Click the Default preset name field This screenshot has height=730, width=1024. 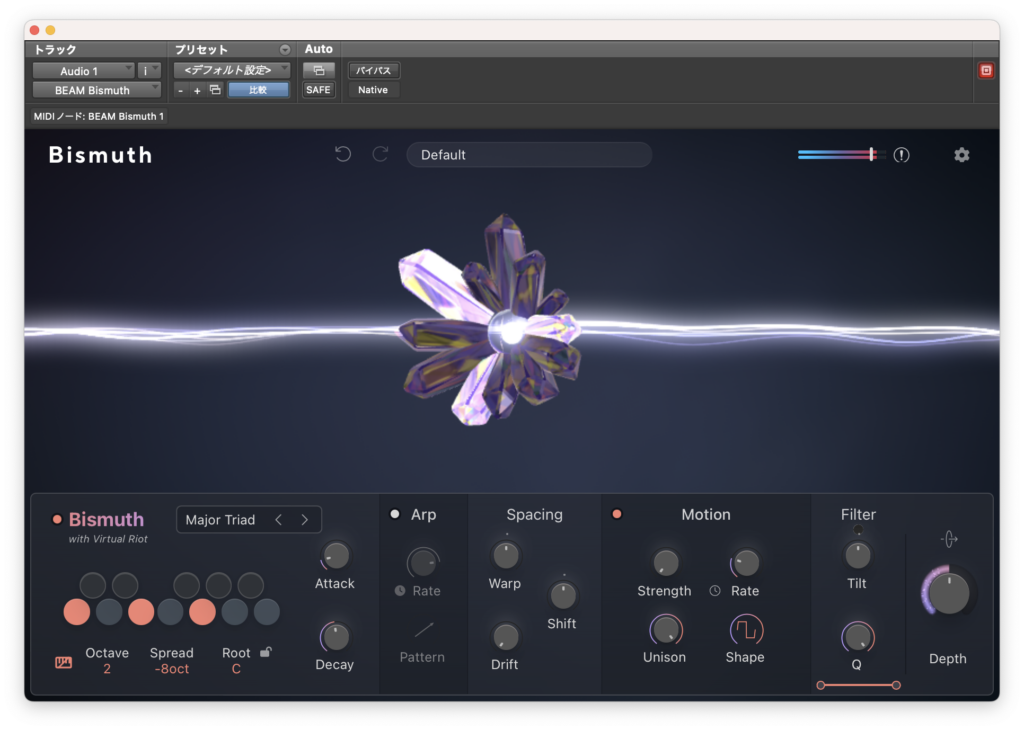point(529,155)
